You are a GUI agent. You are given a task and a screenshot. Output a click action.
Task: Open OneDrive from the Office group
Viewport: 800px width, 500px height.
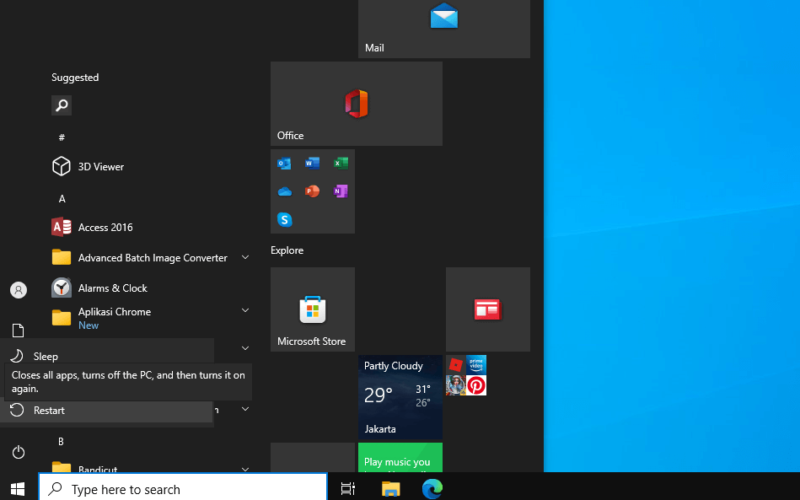284,191
